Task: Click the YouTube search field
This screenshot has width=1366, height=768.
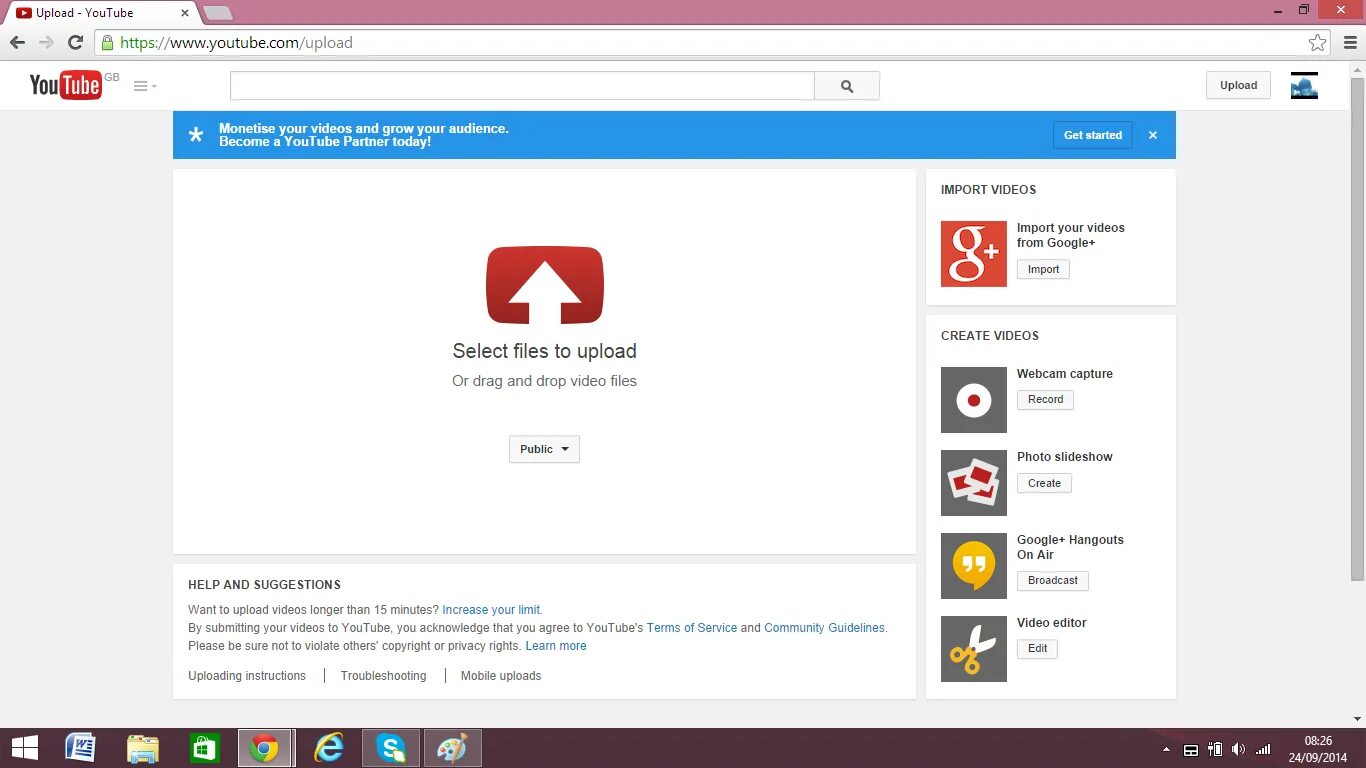Action: 522,86
